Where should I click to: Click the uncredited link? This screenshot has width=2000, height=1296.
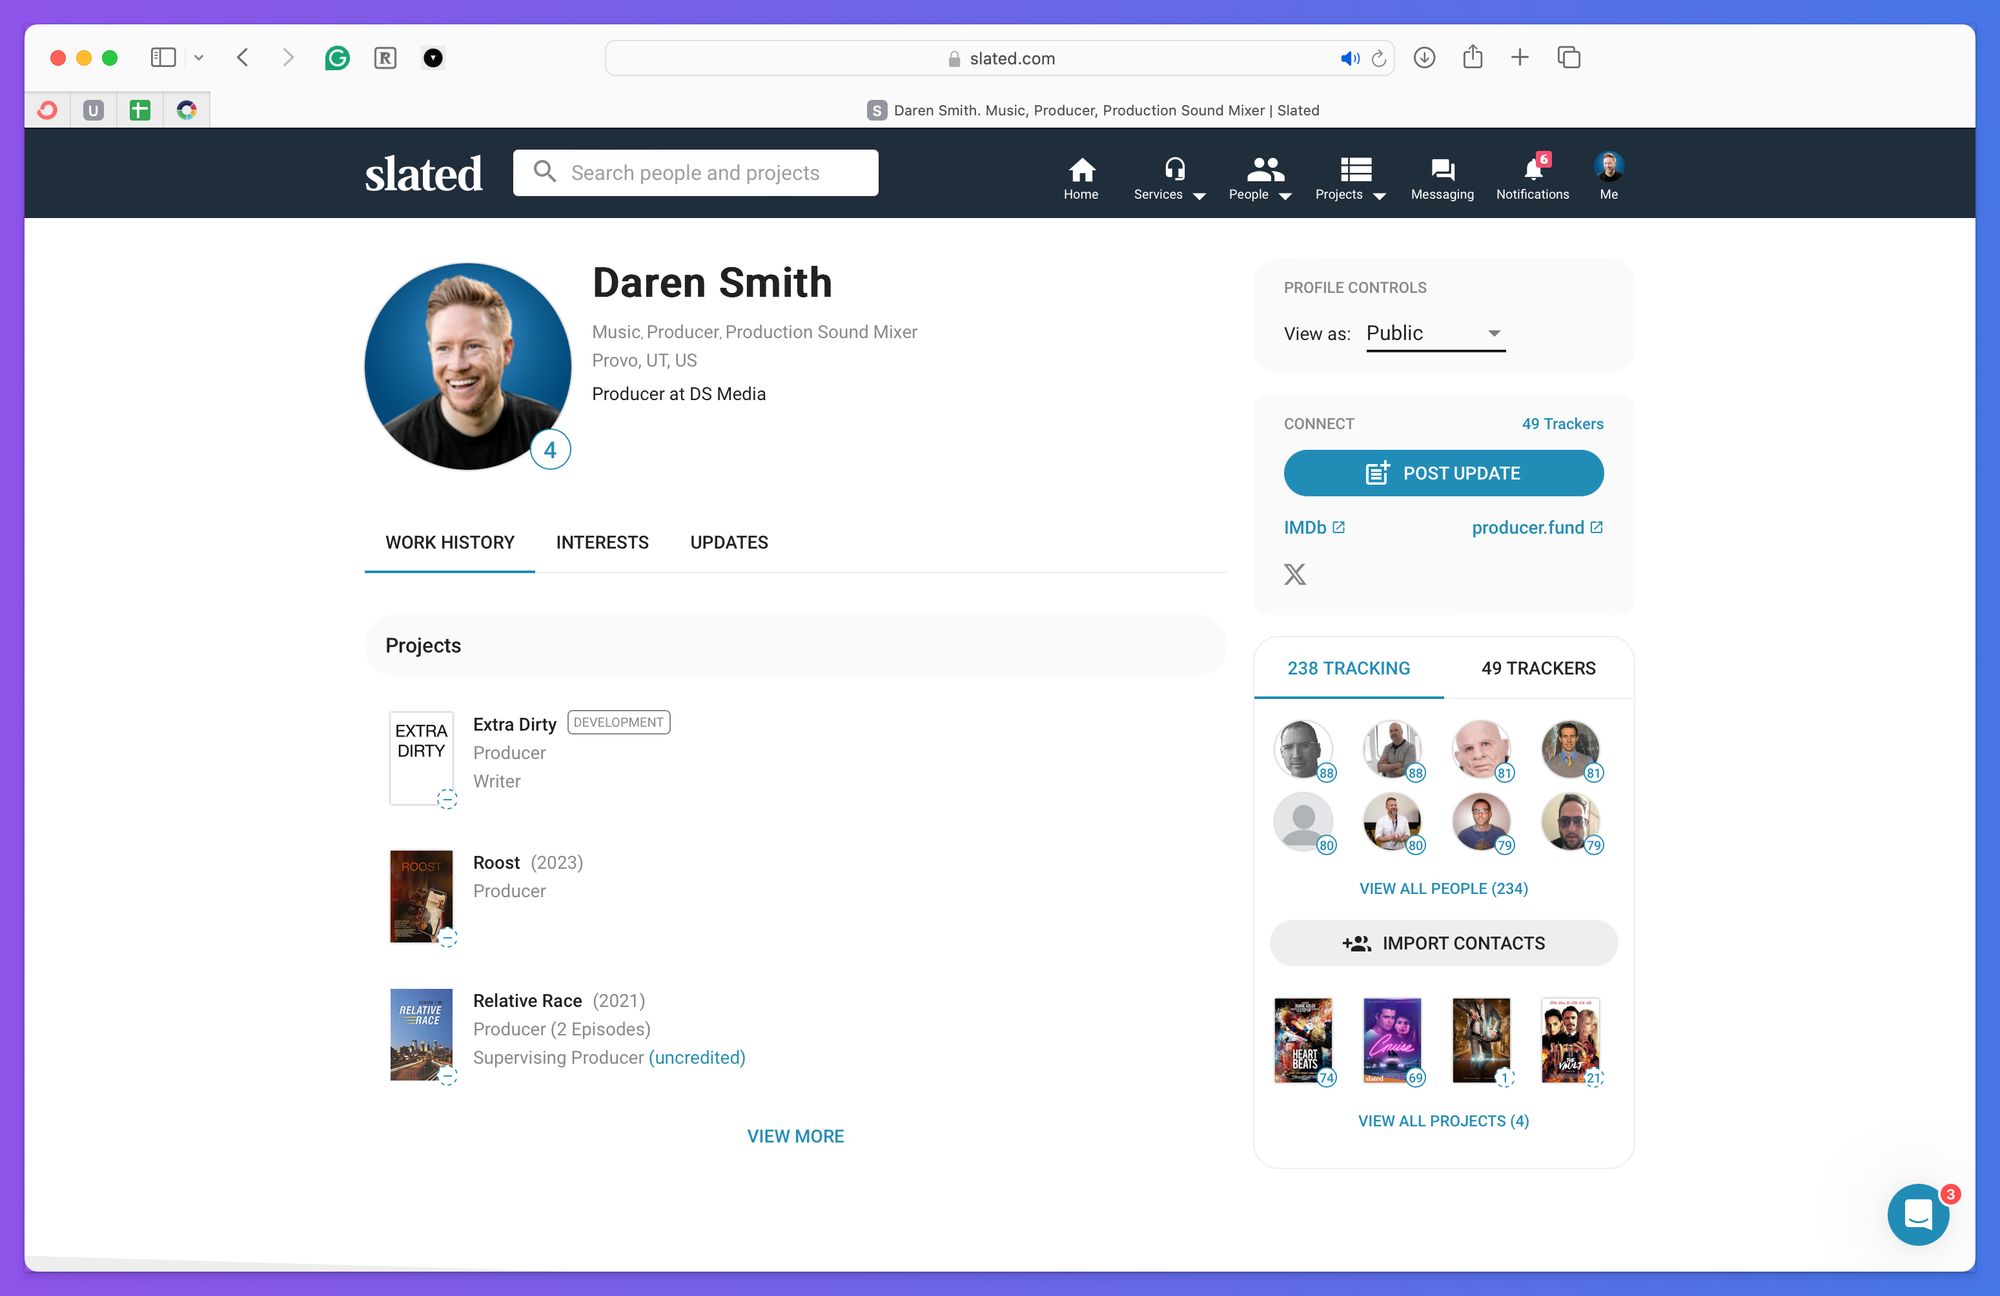697,1058
